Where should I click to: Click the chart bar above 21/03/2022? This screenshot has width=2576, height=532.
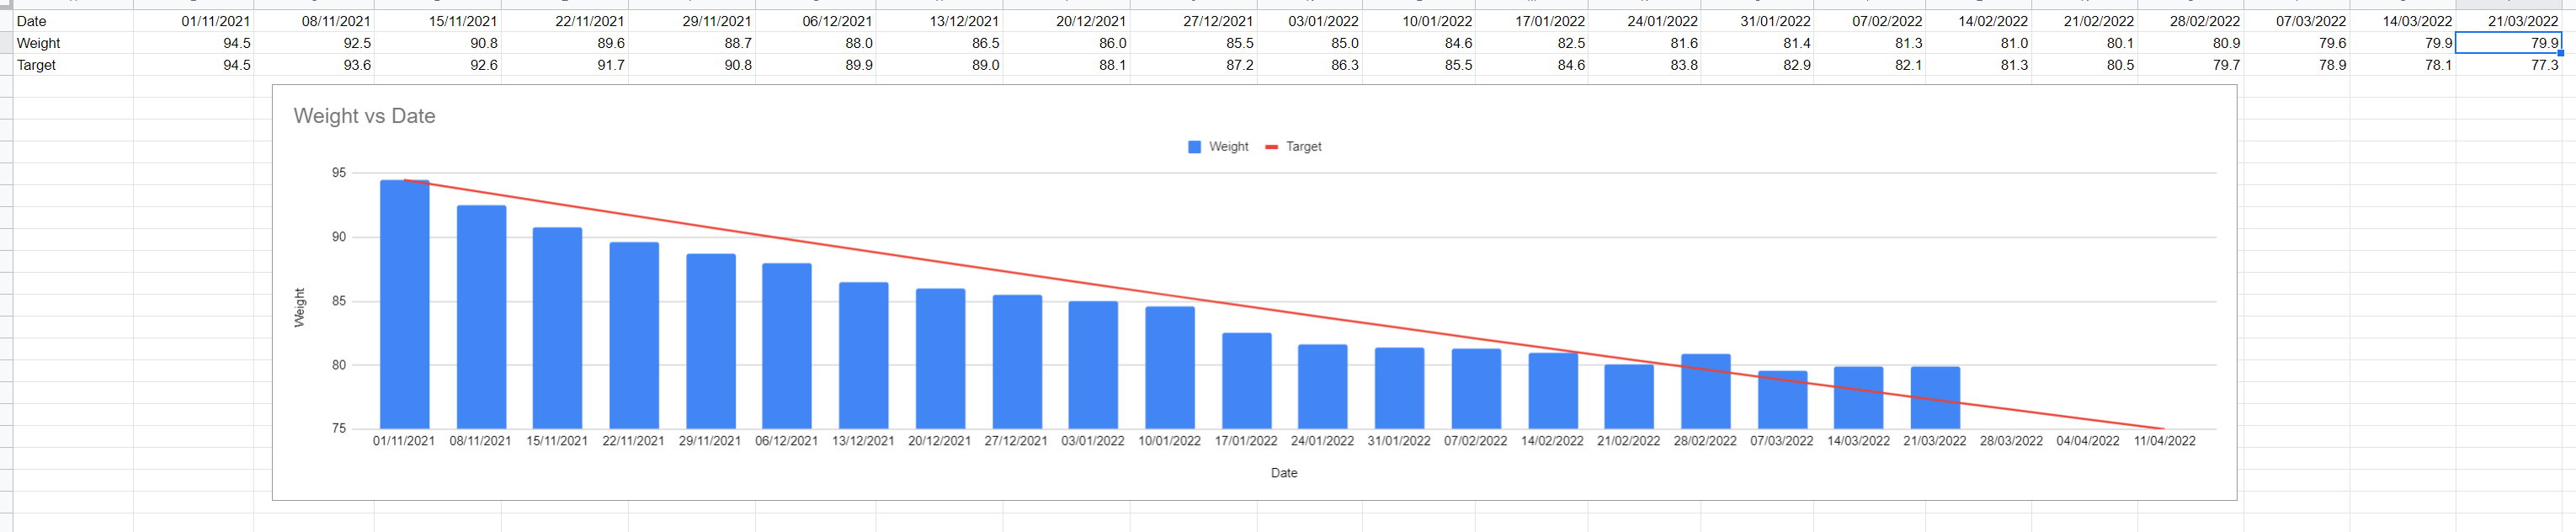point(1934,397)
